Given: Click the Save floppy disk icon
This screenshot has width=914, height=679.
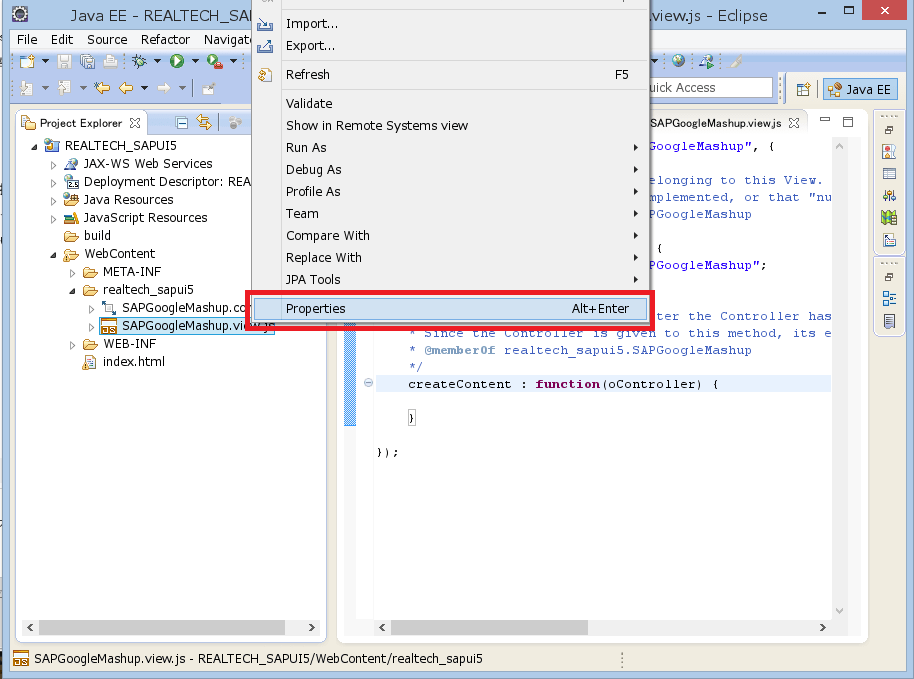Looking at the screenshot, I should click(64, 61).
